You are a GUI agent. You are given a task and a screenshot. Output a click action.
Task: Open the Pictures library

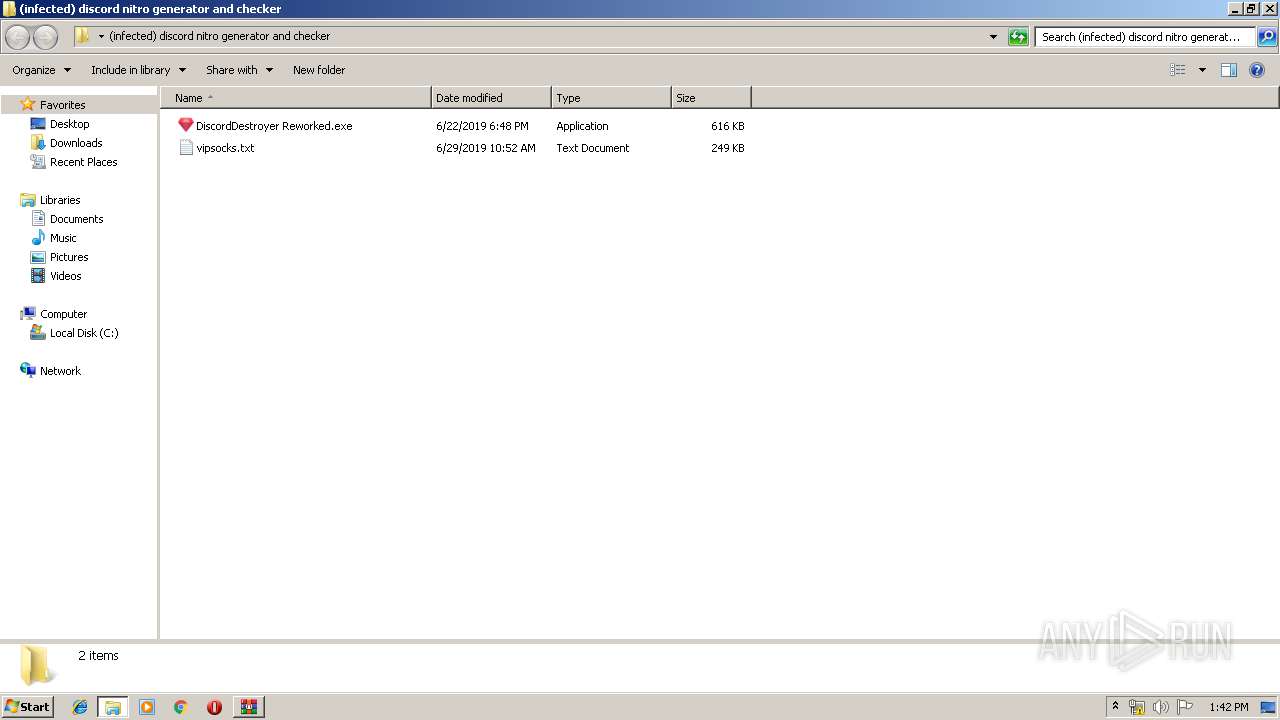[69, 257]
